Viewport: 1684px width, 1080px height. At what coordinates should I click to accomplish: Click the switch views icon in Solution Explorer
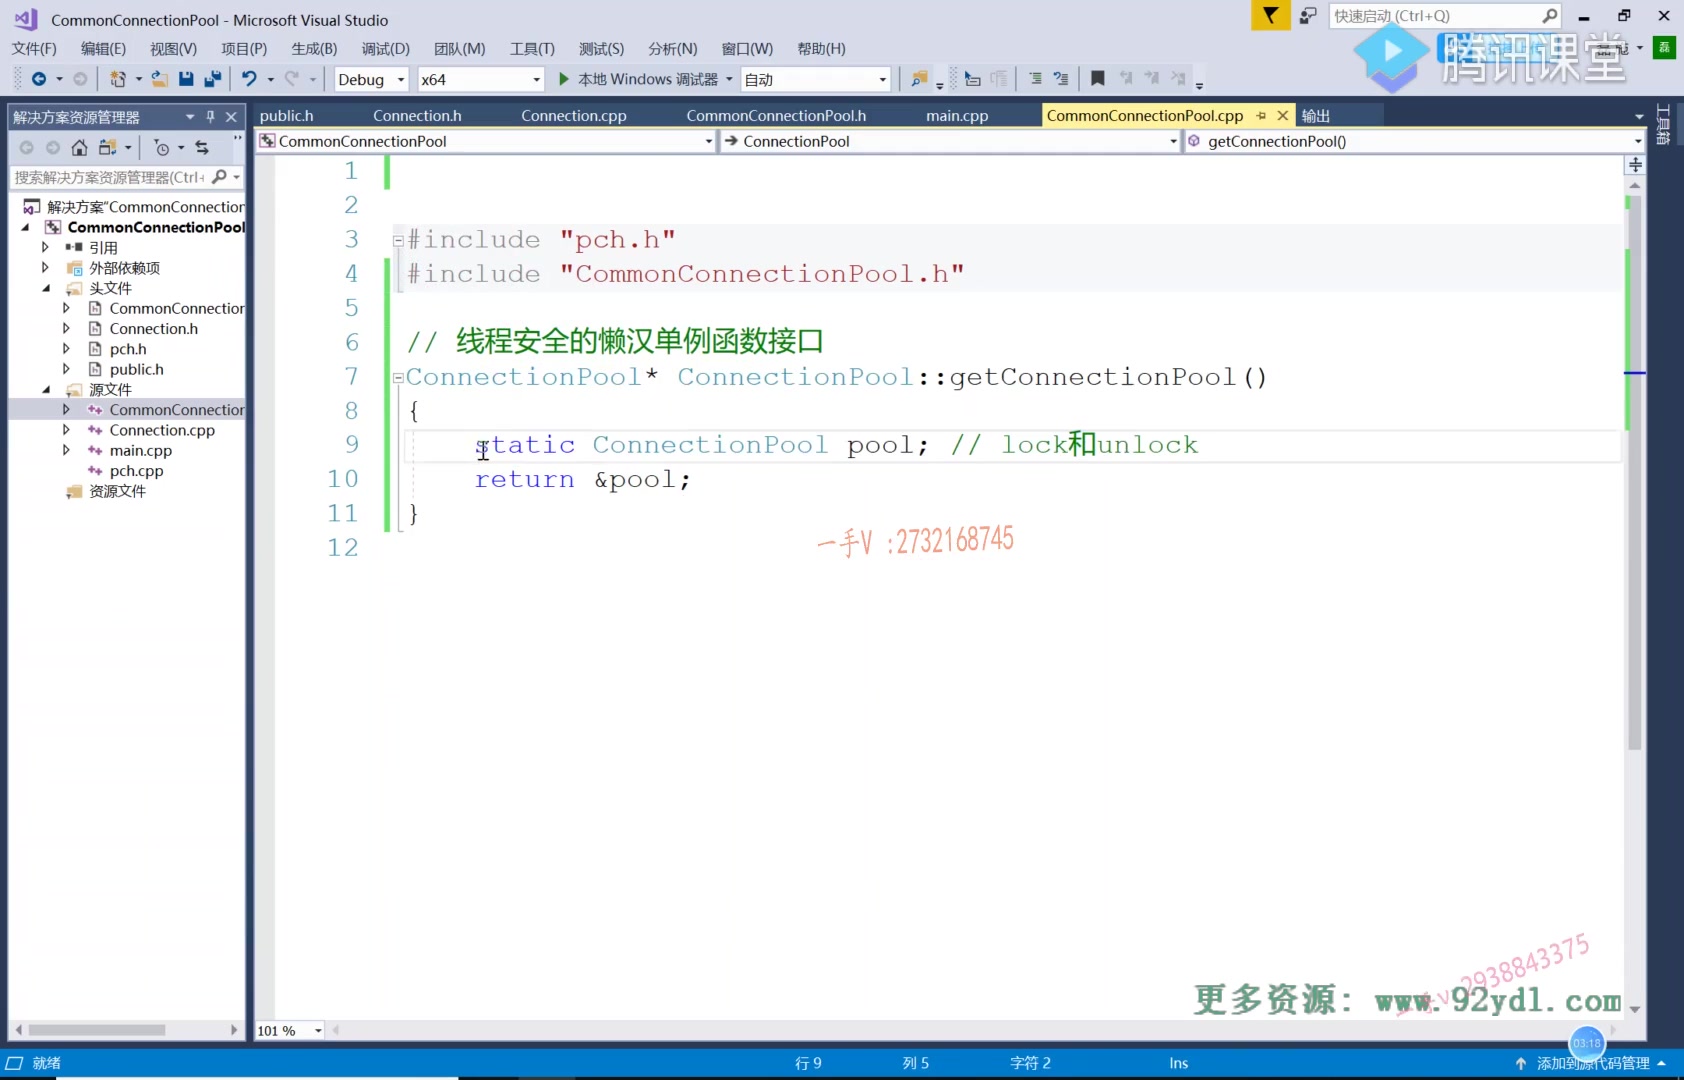(x=108, y=148)
